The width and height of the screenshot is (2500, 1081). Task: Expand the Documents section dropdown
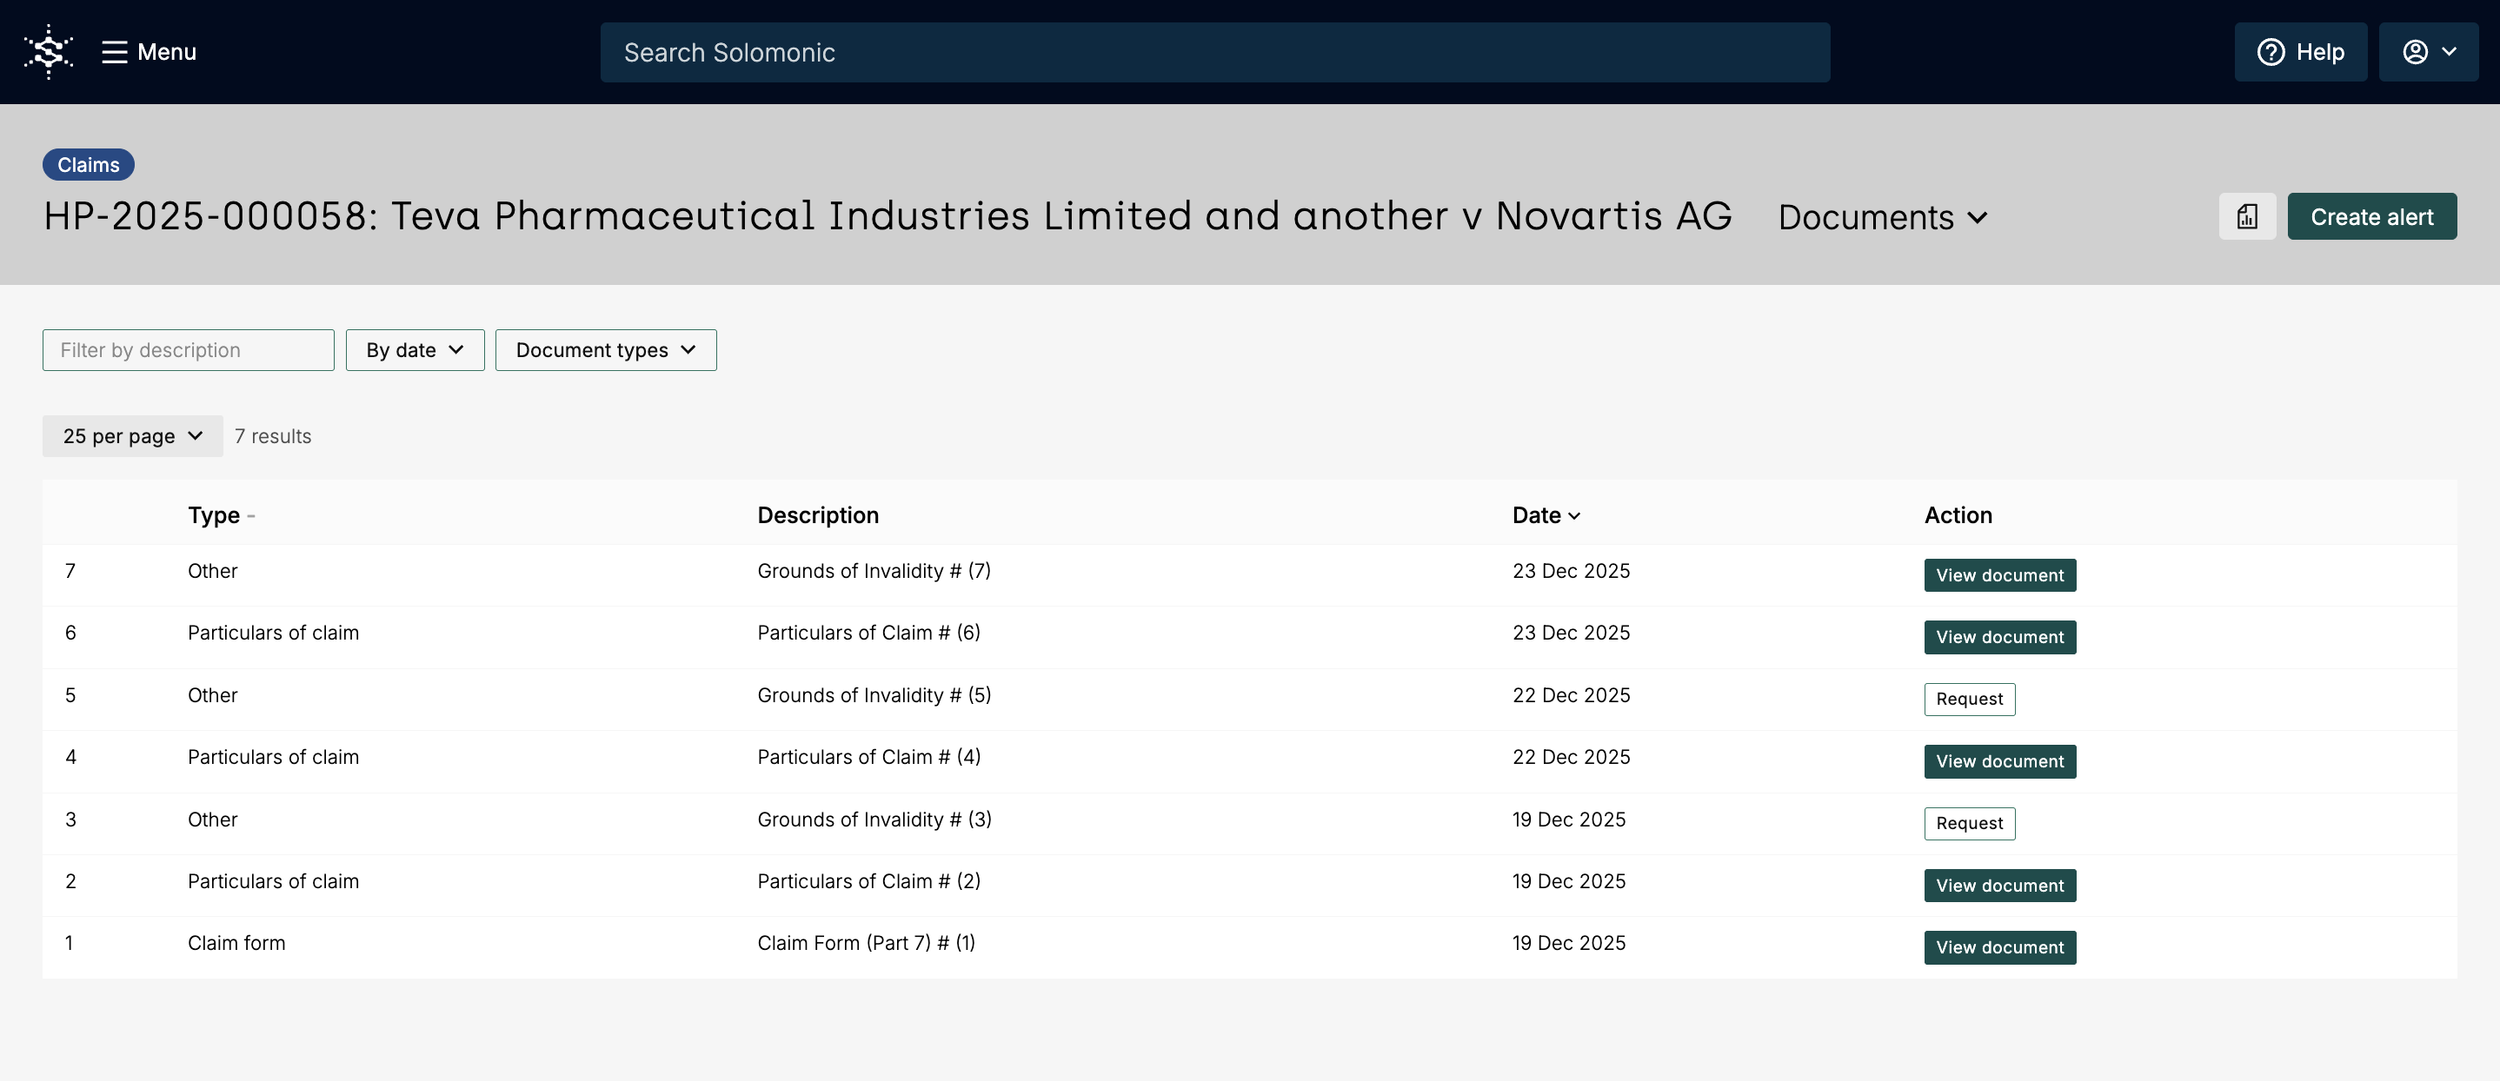coord(1882,217)
